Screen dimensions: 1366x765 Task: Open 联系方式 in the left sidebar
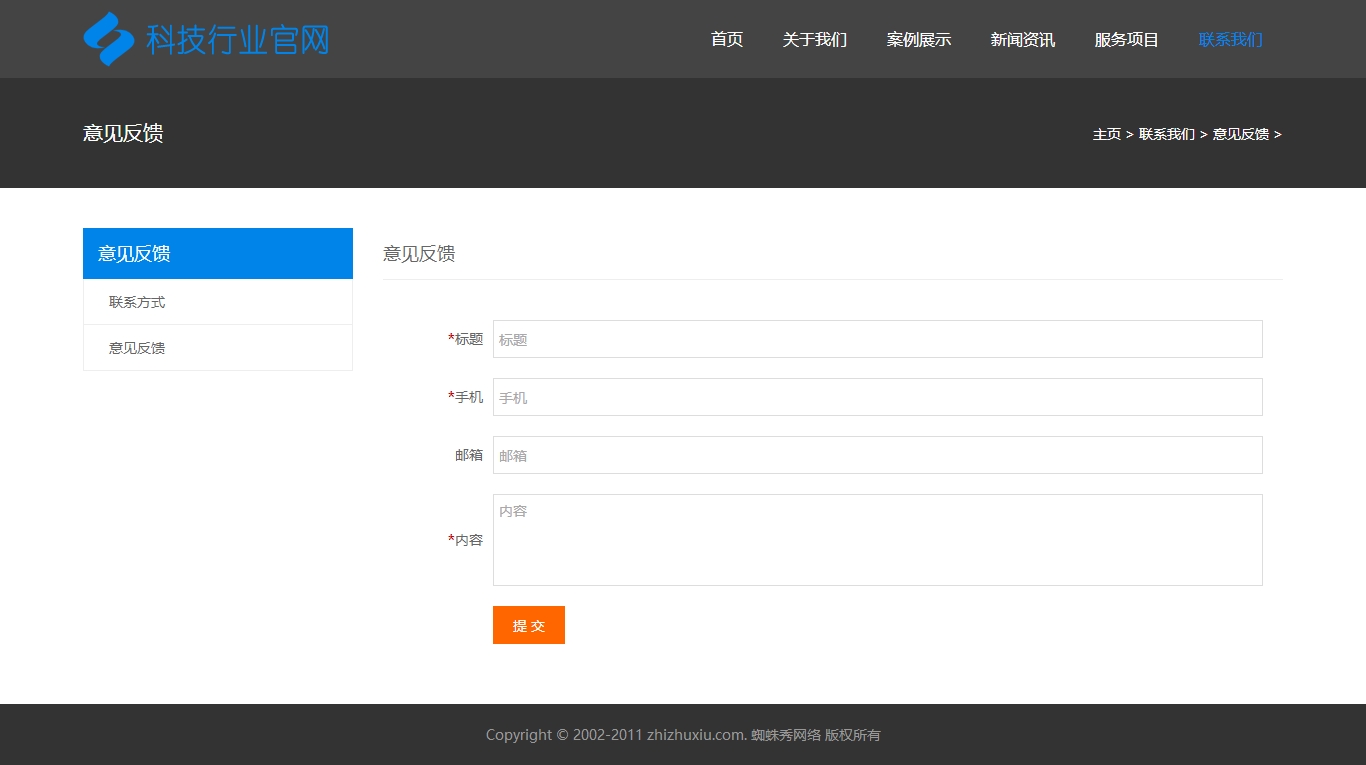pos(137,302)
